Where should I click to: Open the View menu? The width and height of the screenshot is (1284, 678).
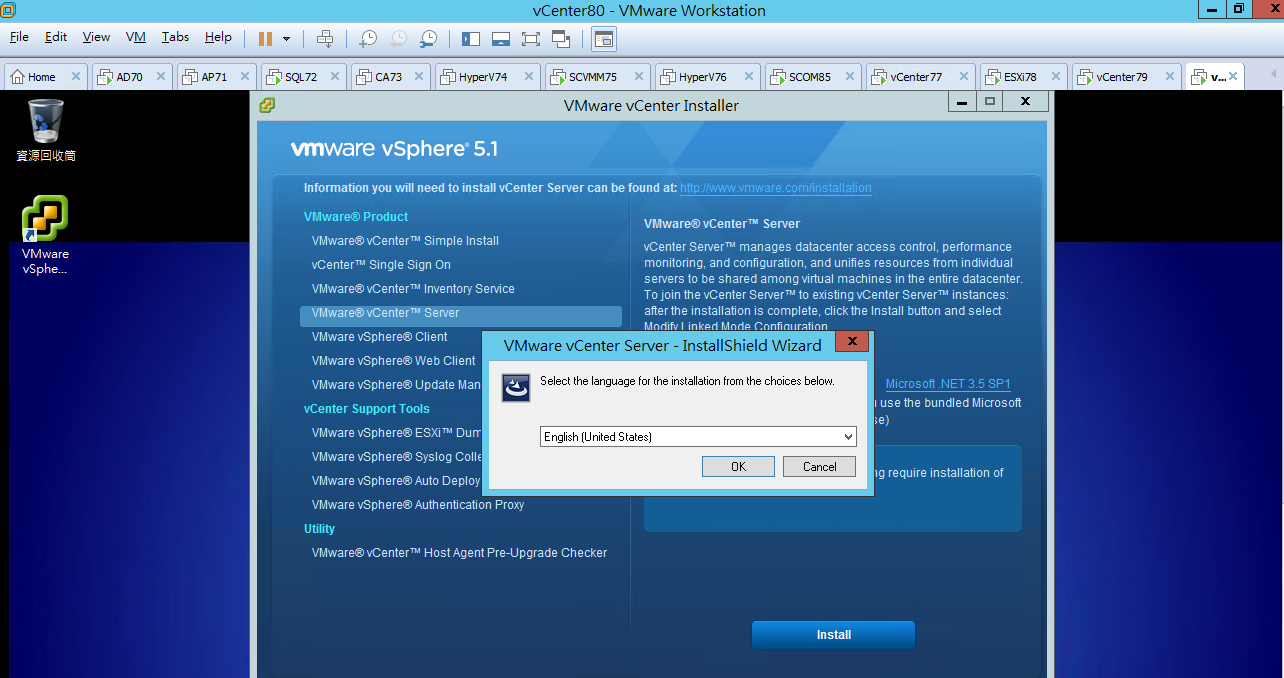coord(96,37)
